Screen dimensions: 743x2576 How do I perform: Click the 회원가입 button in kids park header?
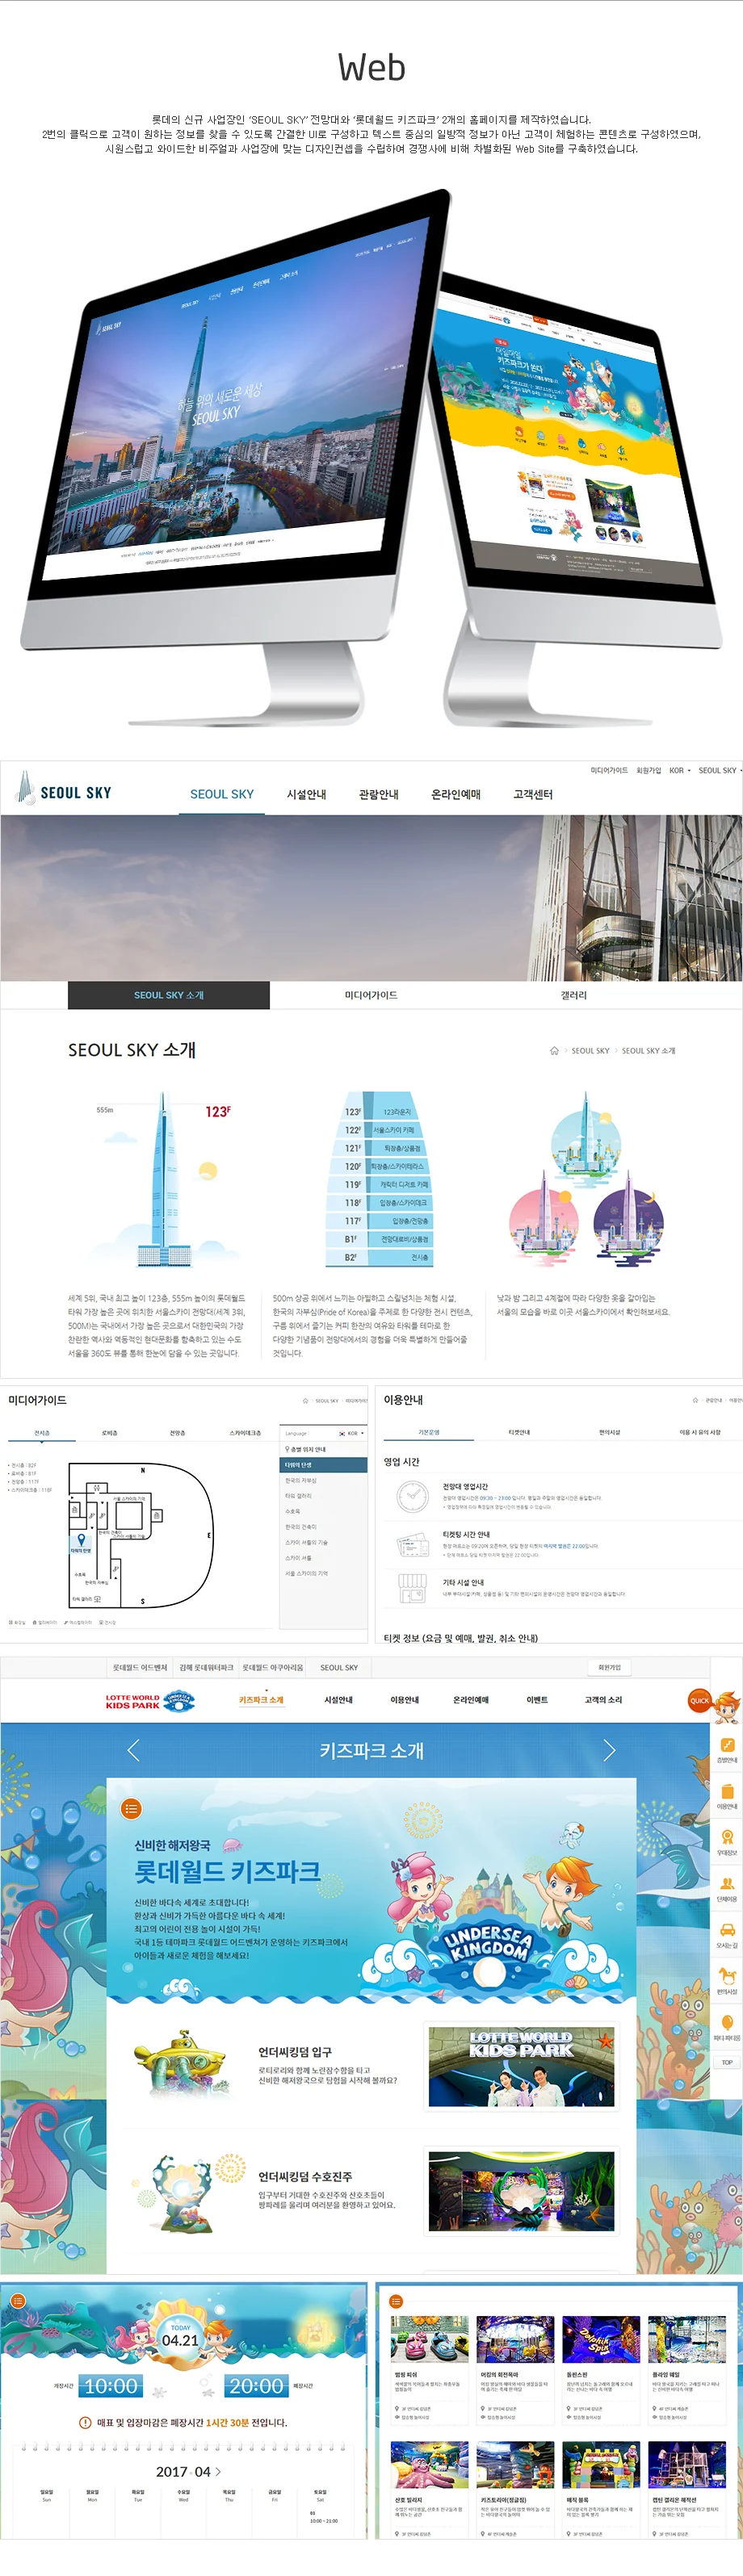(609, 1667)
